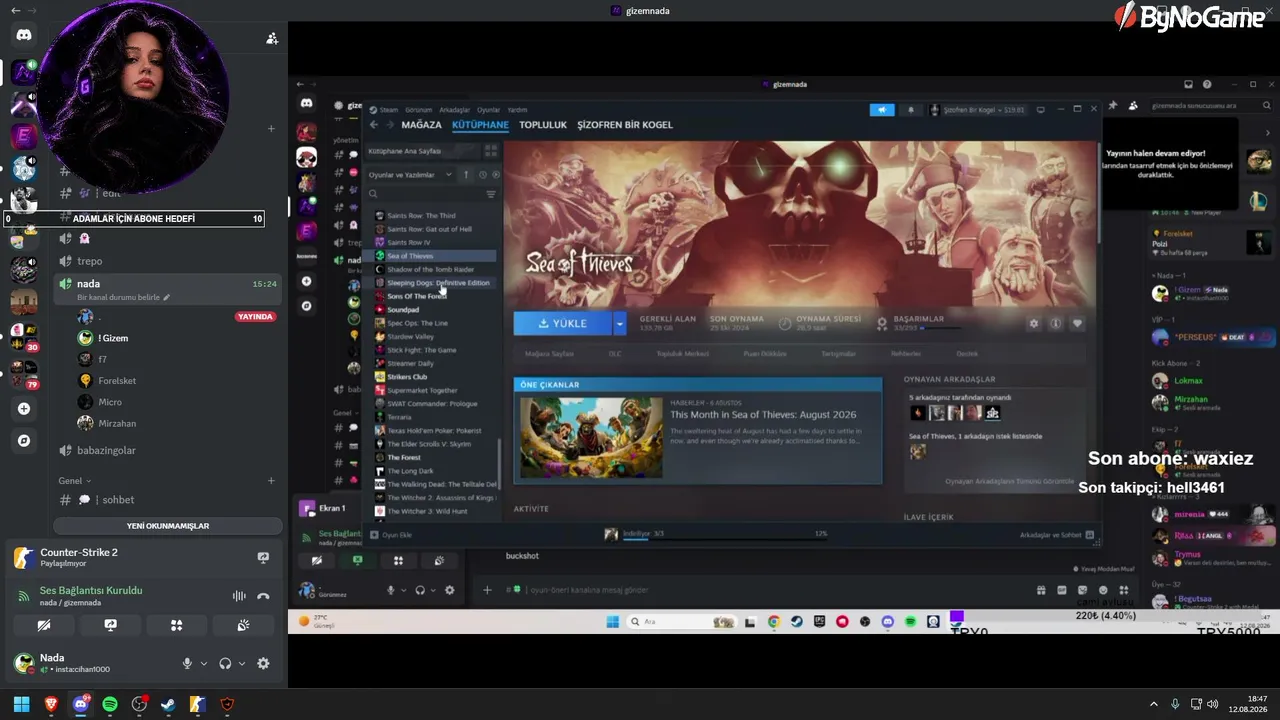Viewport: 1280px width, 720px height.
Task: Open advanced filter options icon in library
Action: pyautogui.click(x=490, y=194)
